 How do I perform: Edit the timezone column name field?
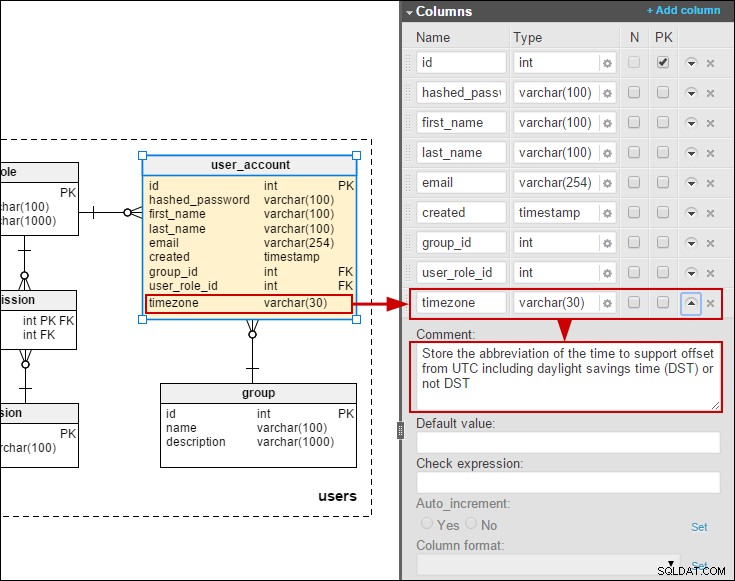tap(461, 303)
